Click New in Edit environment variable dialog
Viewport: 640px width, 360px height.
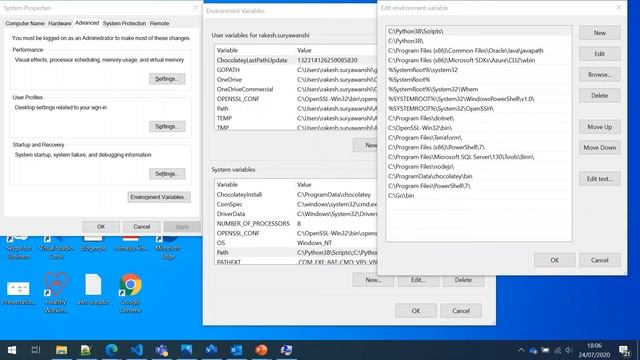pos(600,33)
